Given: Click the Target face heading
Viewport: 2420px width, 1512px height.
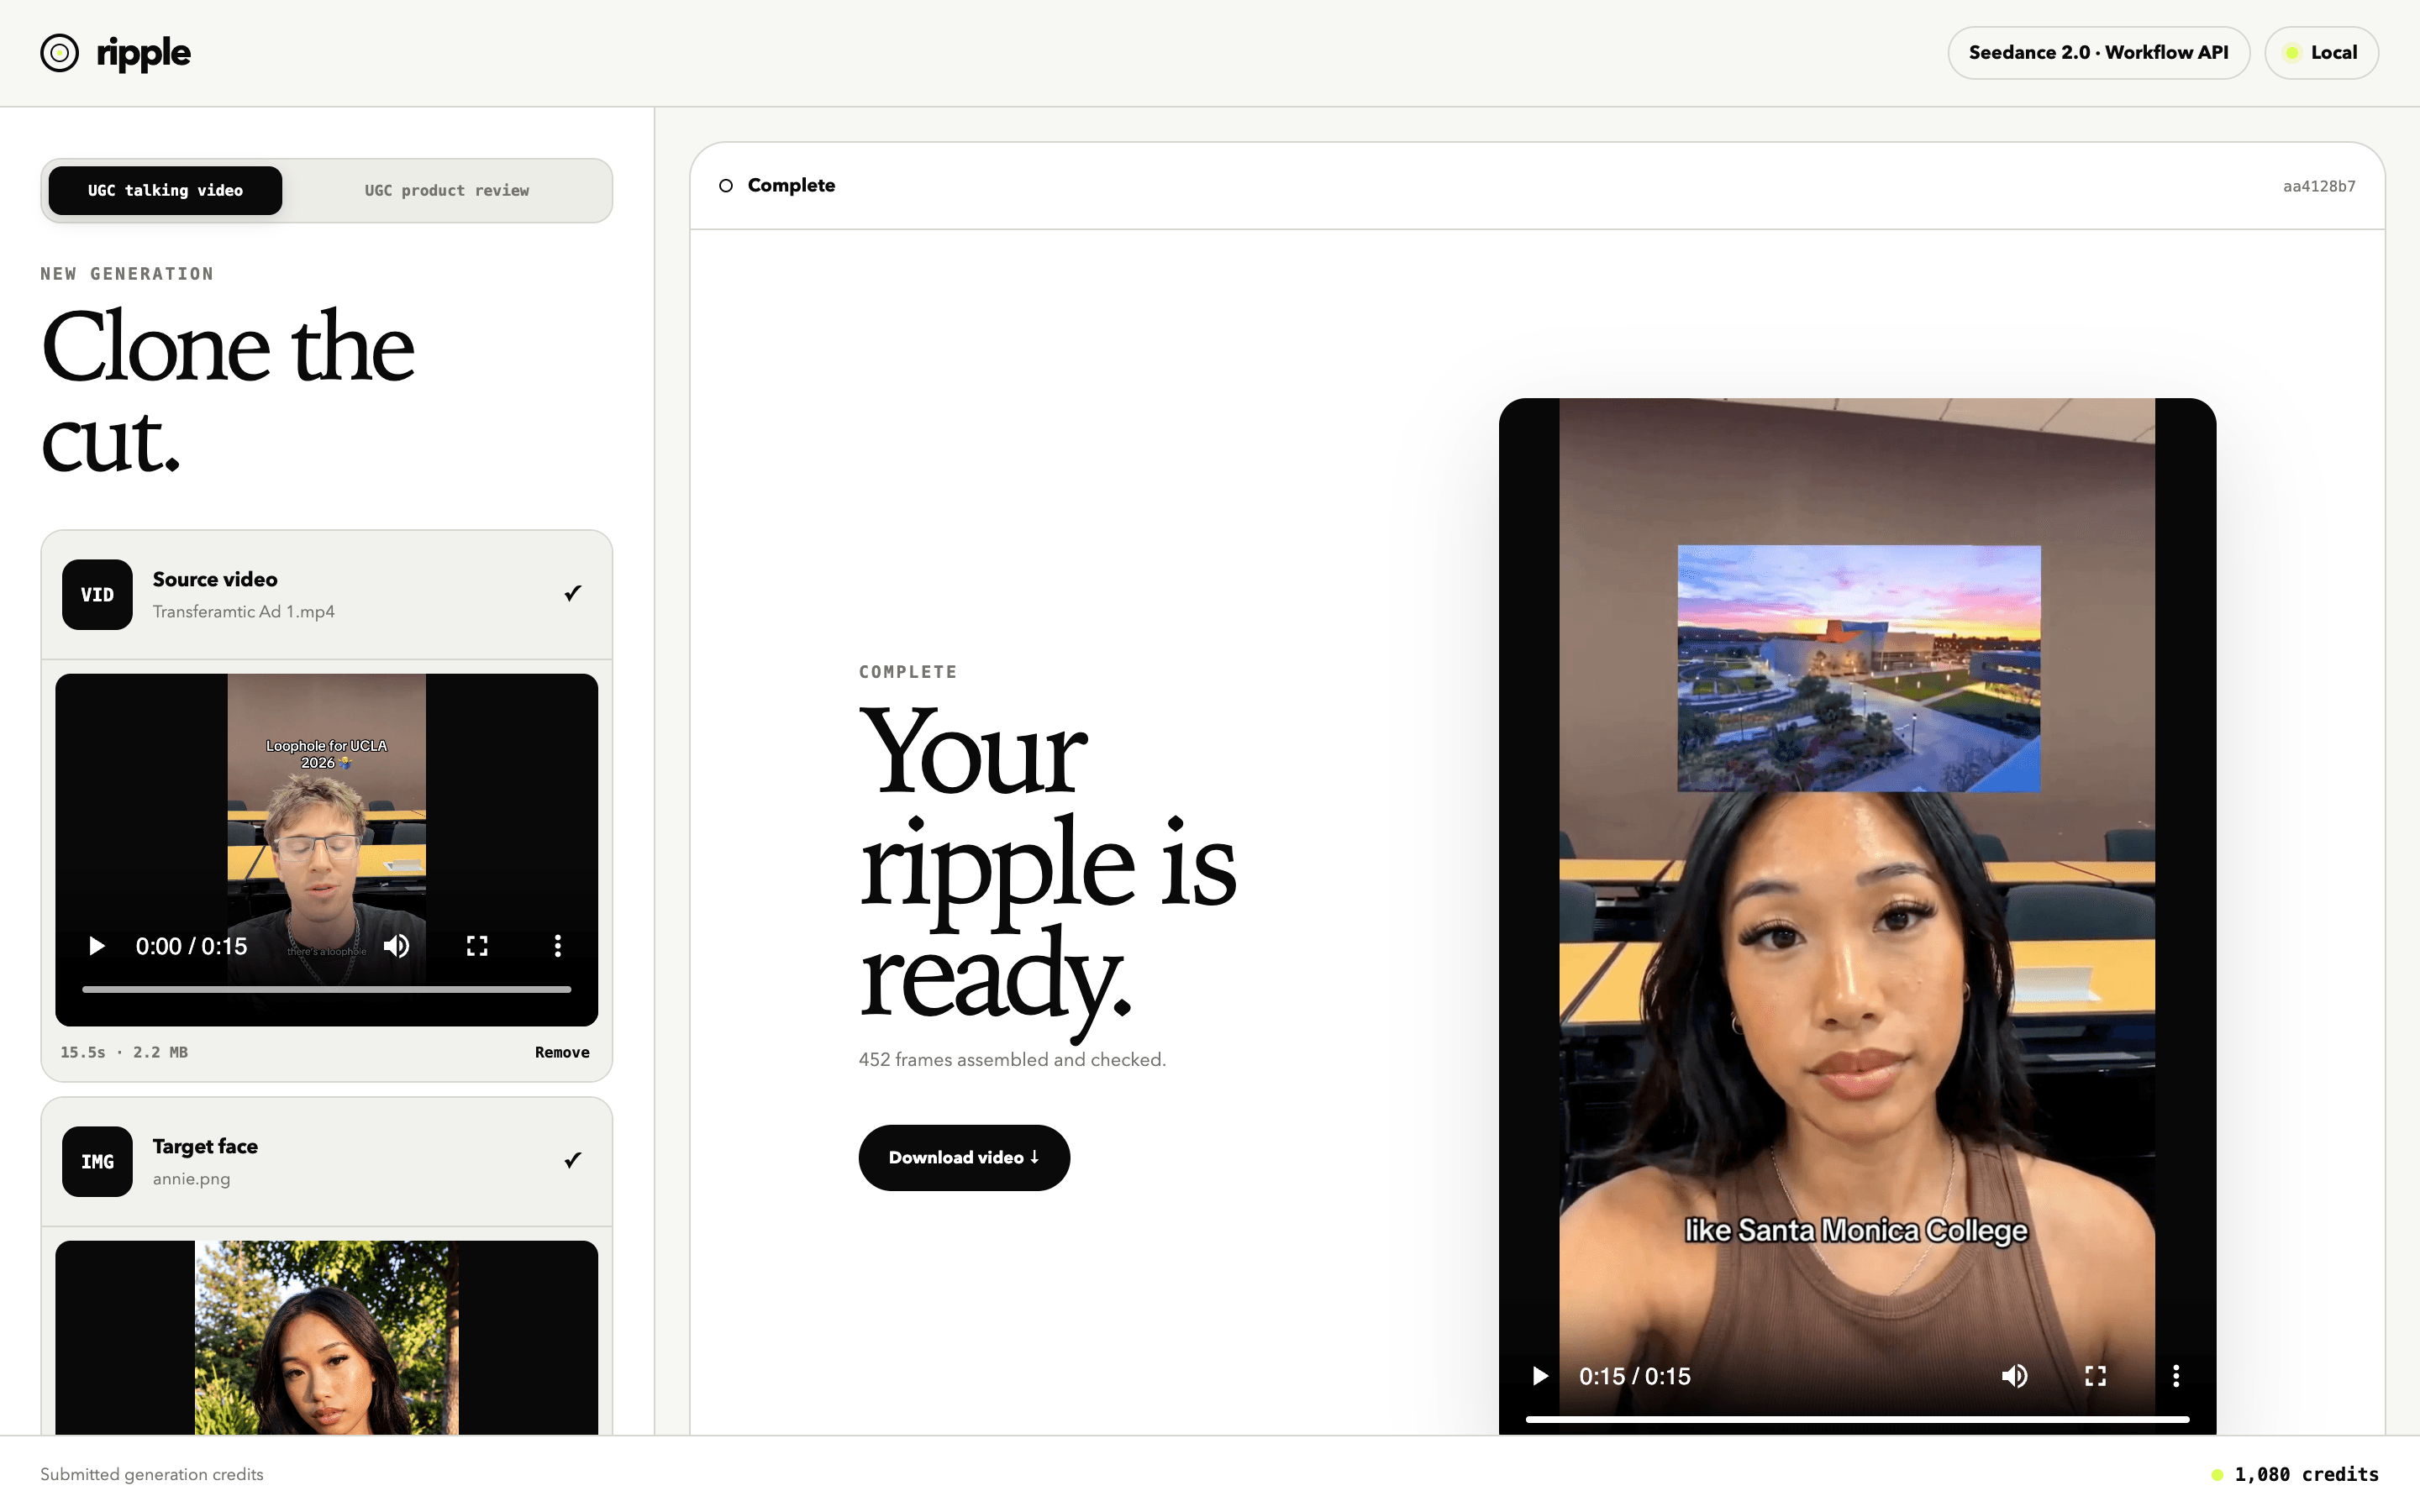Looking at the screenshot, I should pos(205,1146).
